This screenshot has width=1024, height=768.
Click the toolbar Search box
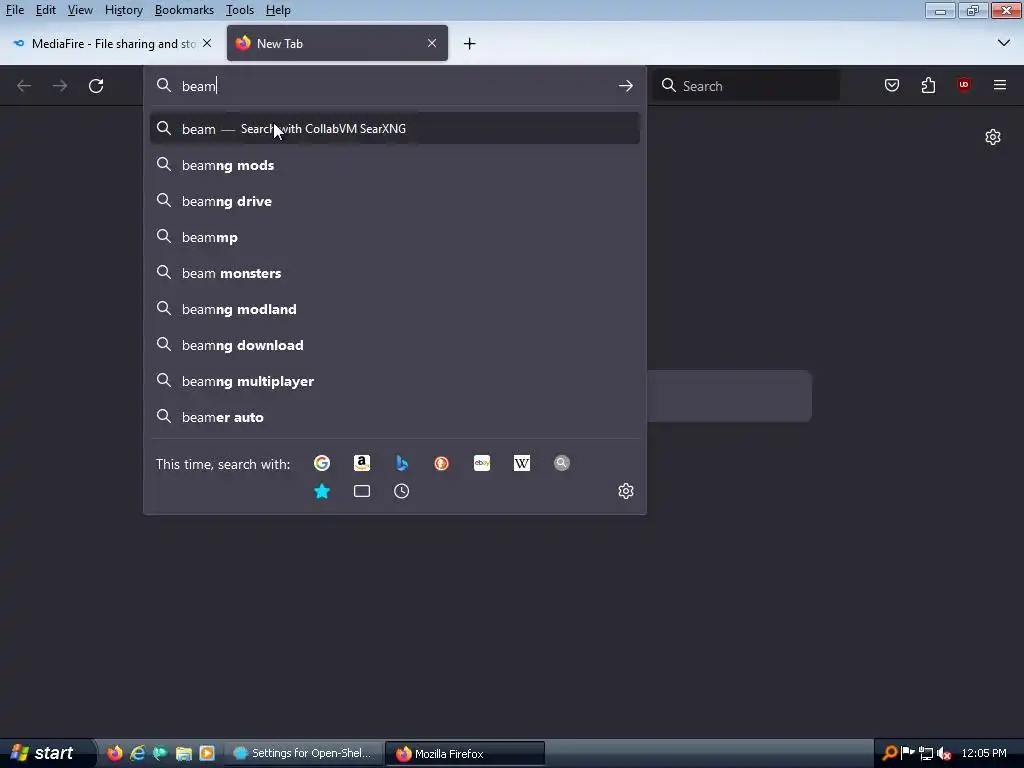point(746,86)
